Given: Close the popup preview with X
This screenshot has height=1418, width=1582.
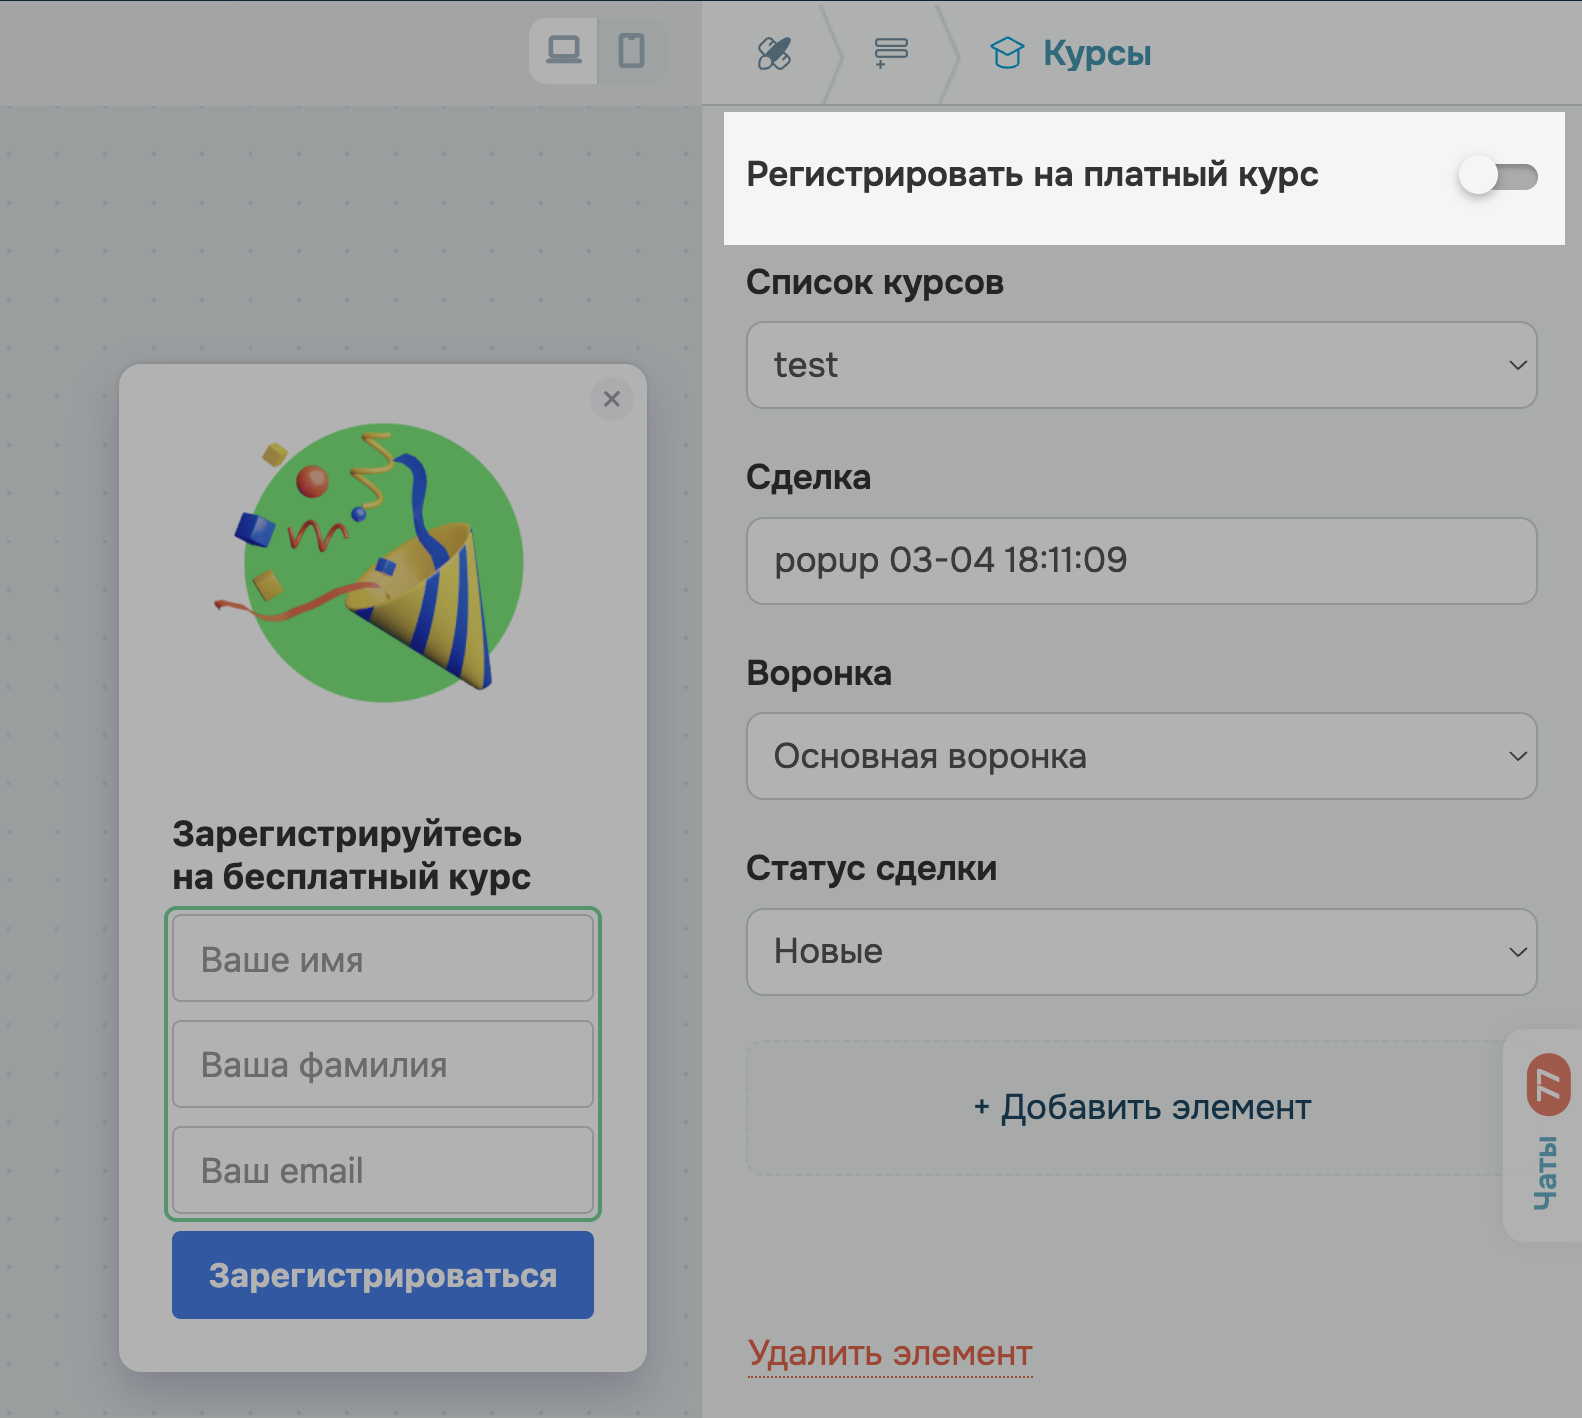Looking at the screenshot, I should (612, 399).
